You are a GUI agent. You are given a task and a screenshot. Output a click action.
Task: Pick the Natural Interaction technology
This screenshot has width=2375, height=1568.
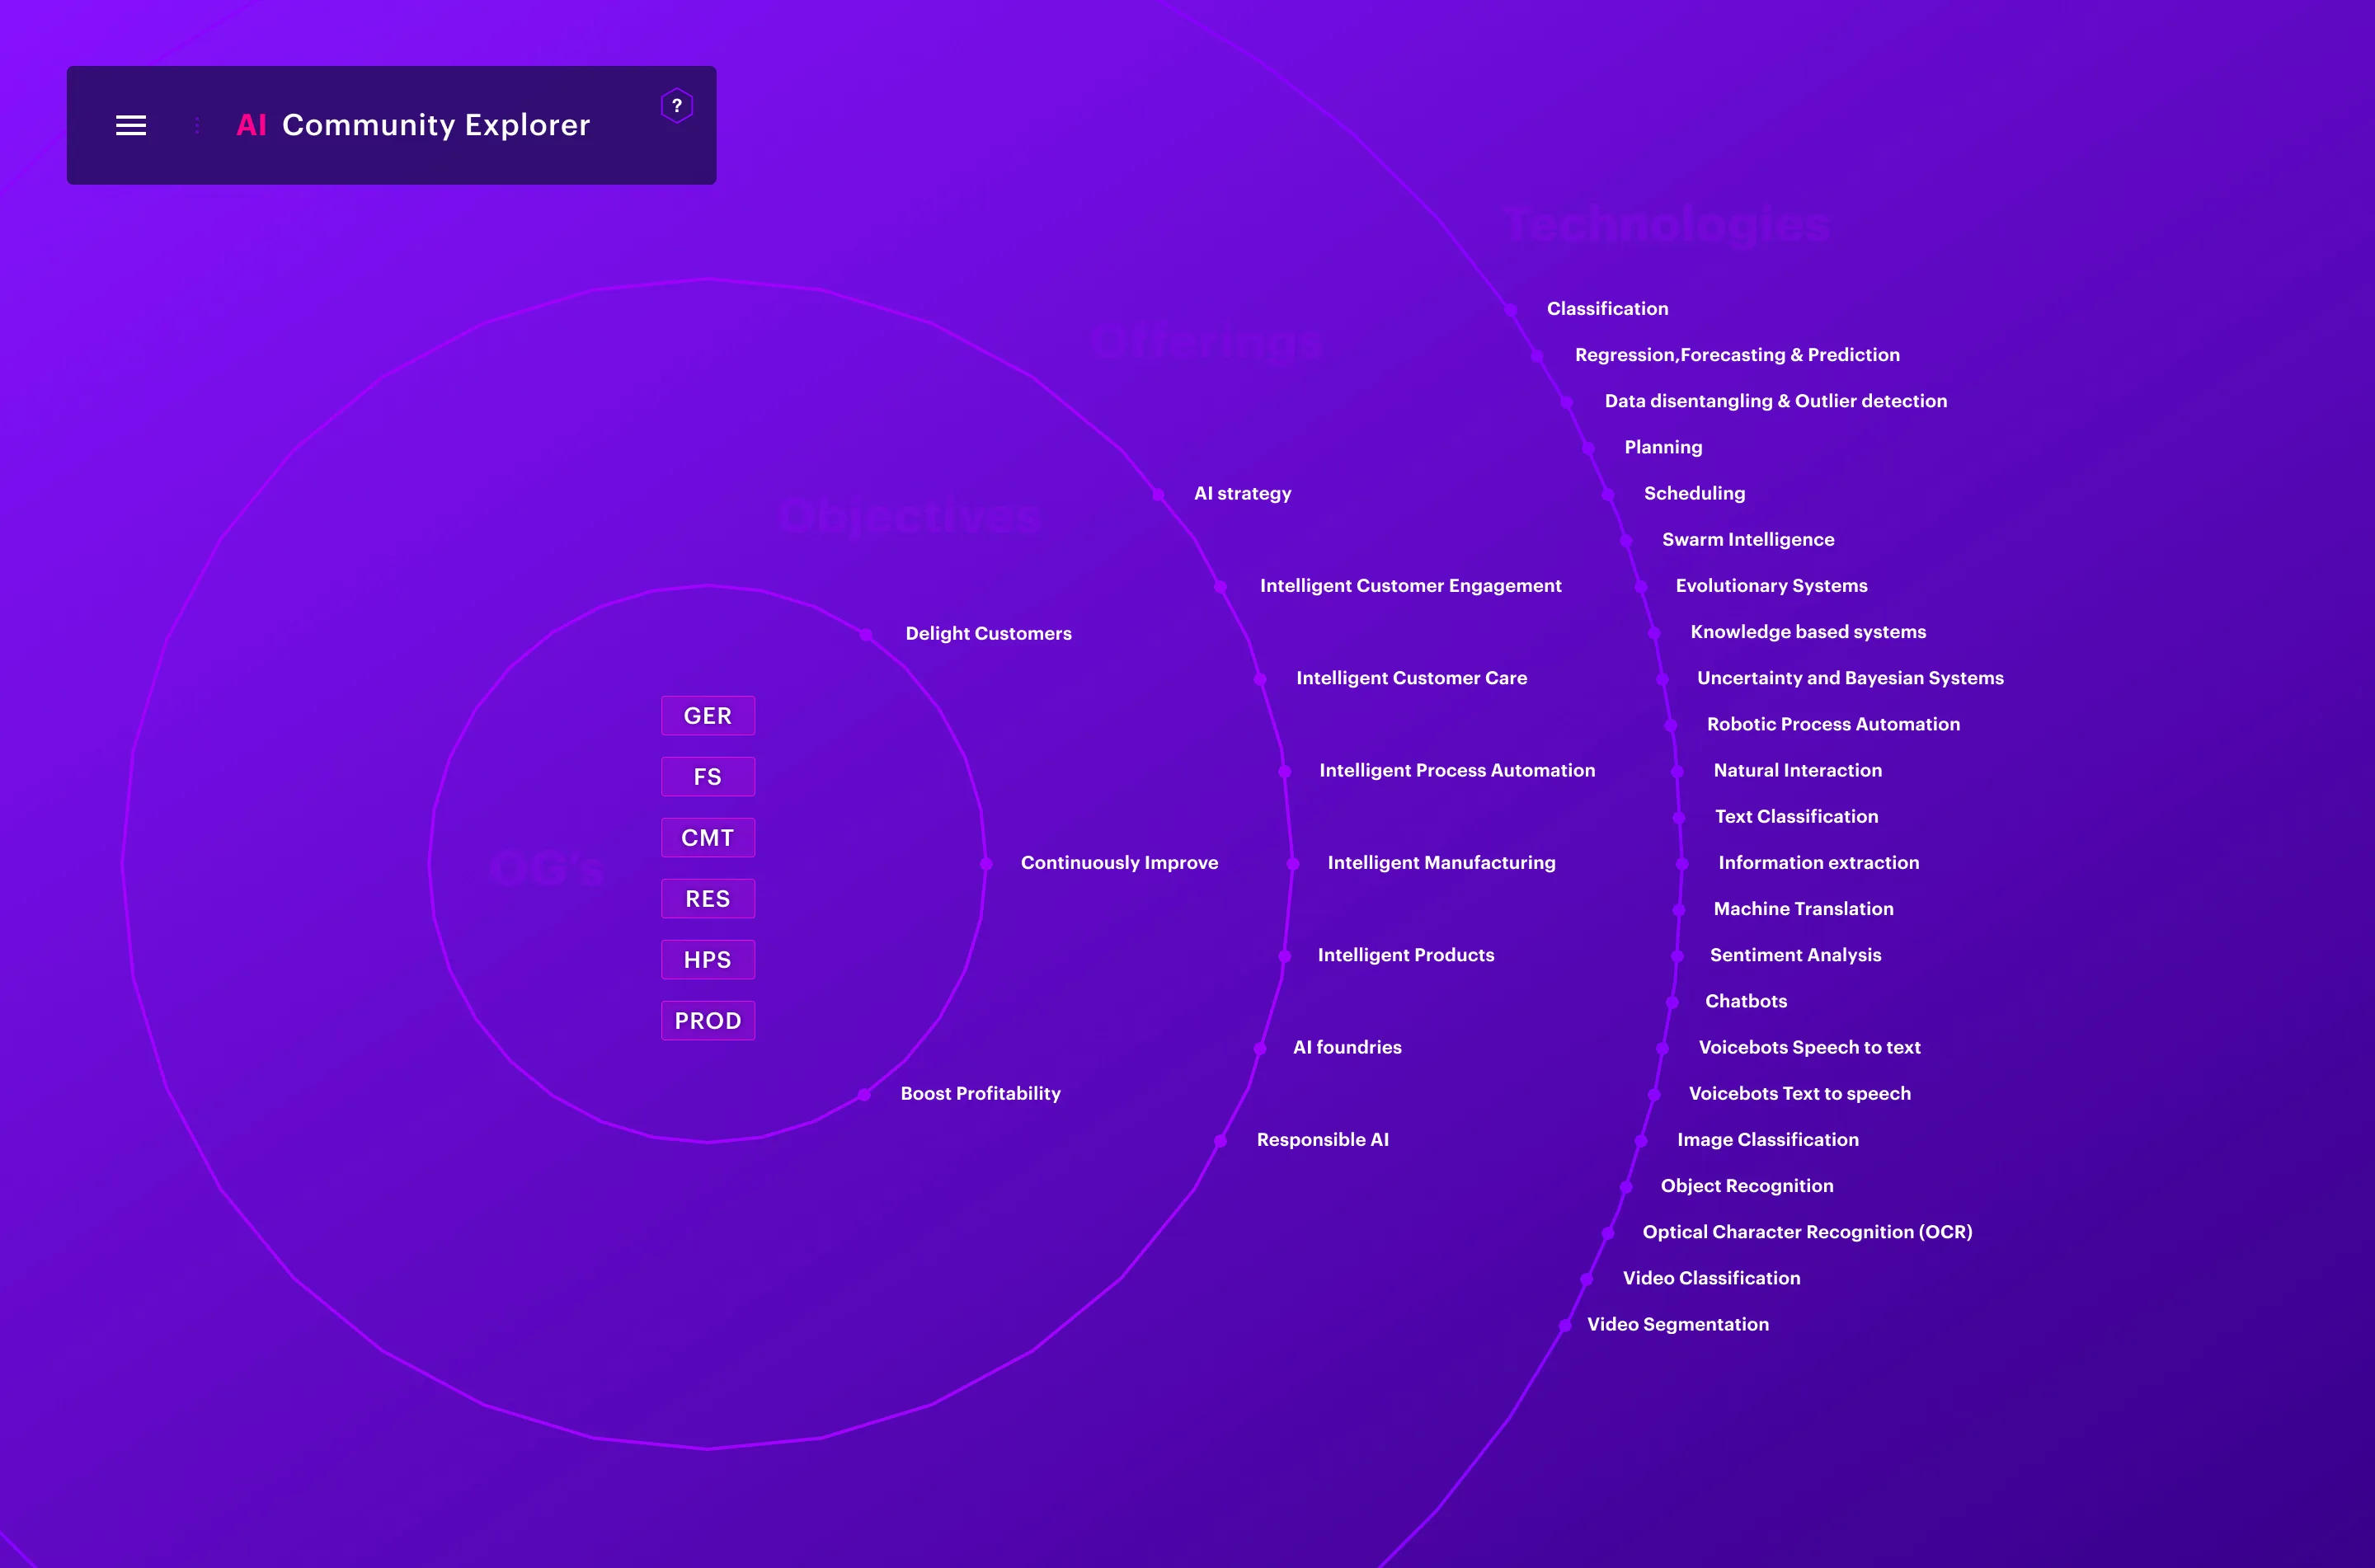pyautogui.click(x=1797, y=770)
